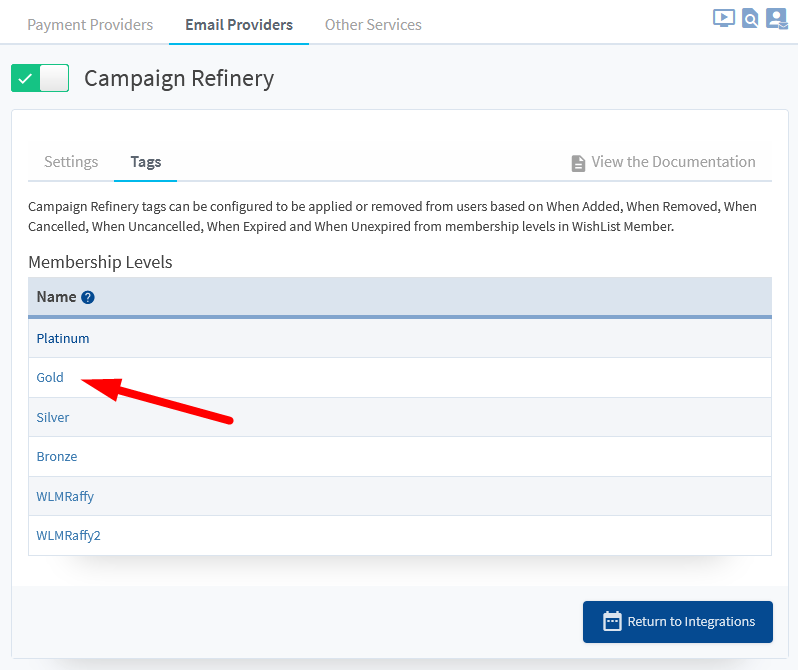Open the WLMRaffy membership level

(65, 496)
